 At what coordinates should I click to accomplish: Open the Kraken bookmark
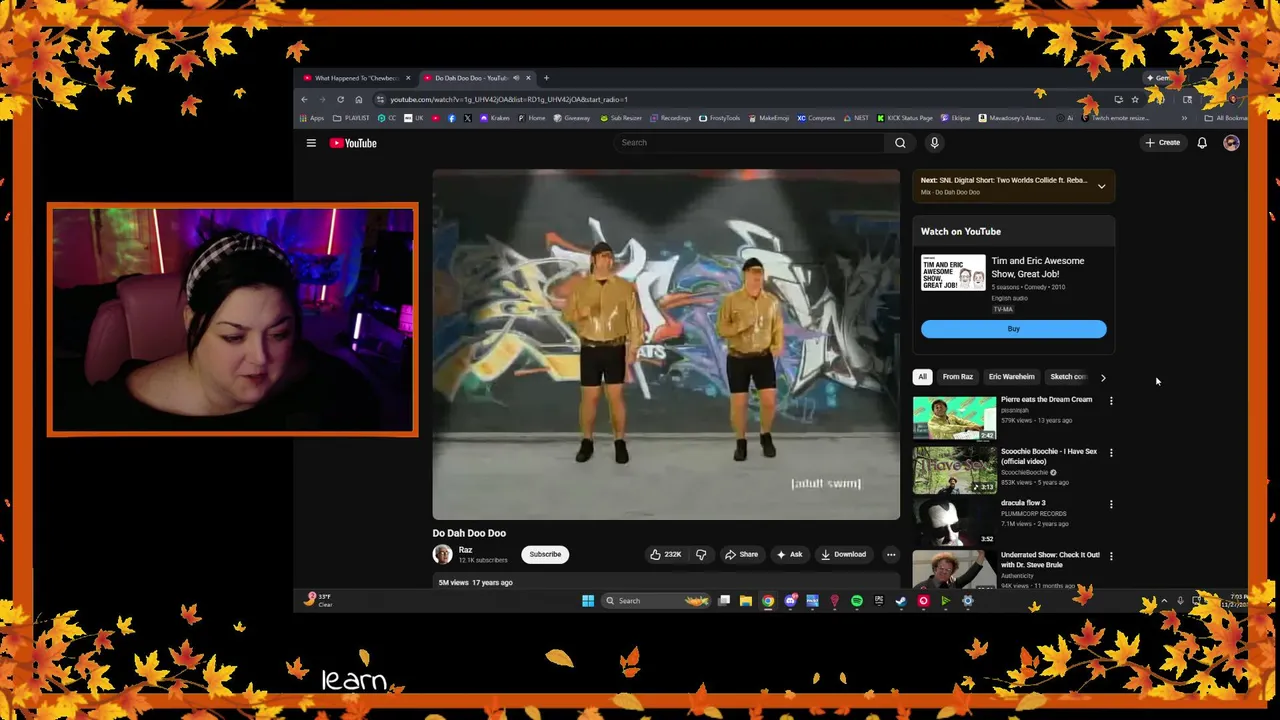point(494,118)
